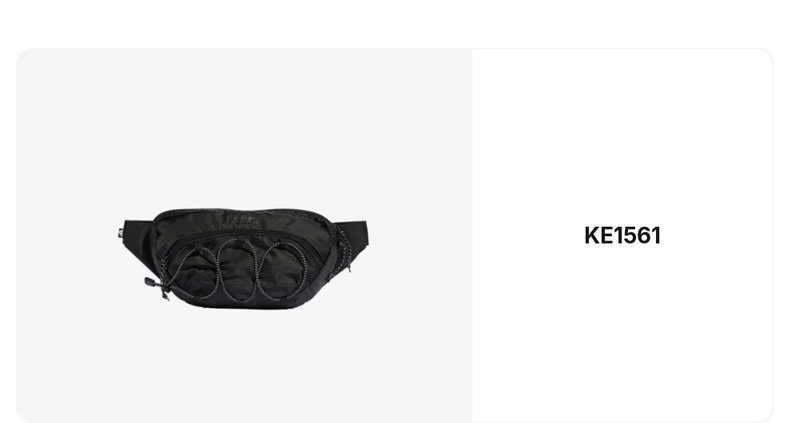Click the white panel below the KE1561 label

tap(622, 334)
